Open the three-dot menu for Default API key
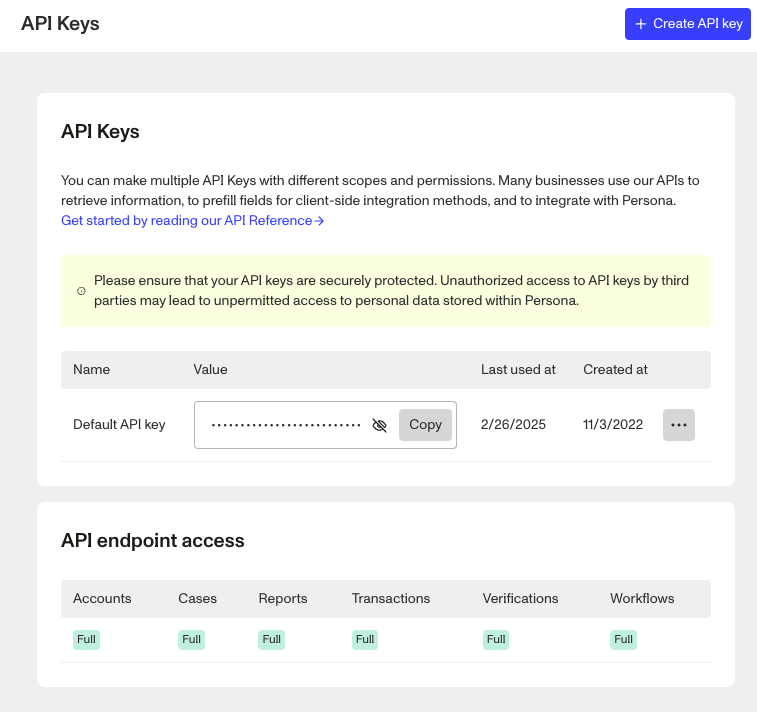Screen dimensions: 757x712 679,425
